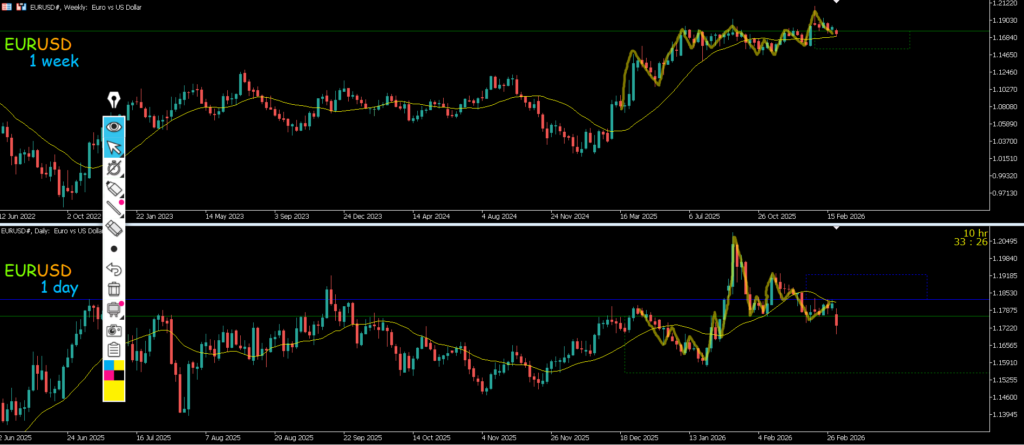Click the daily chart's white shift triangle marker

click(837, 229)
